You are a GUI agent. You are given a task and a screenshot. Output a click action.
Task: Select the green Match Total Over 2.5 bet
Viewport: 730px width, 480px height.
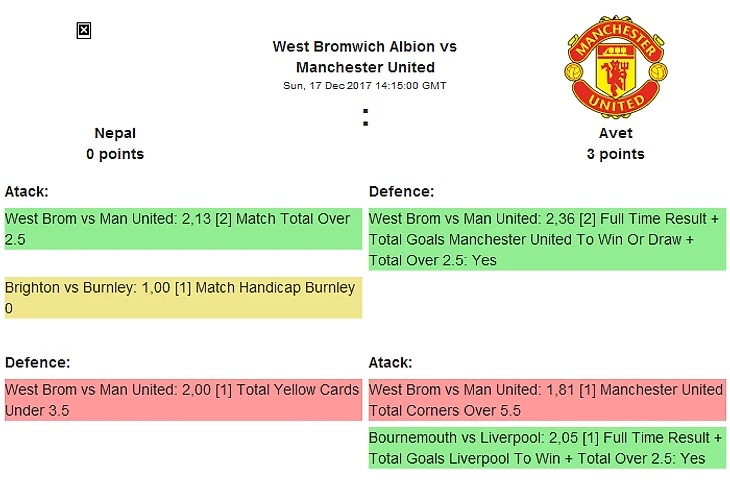click(183, 229)
